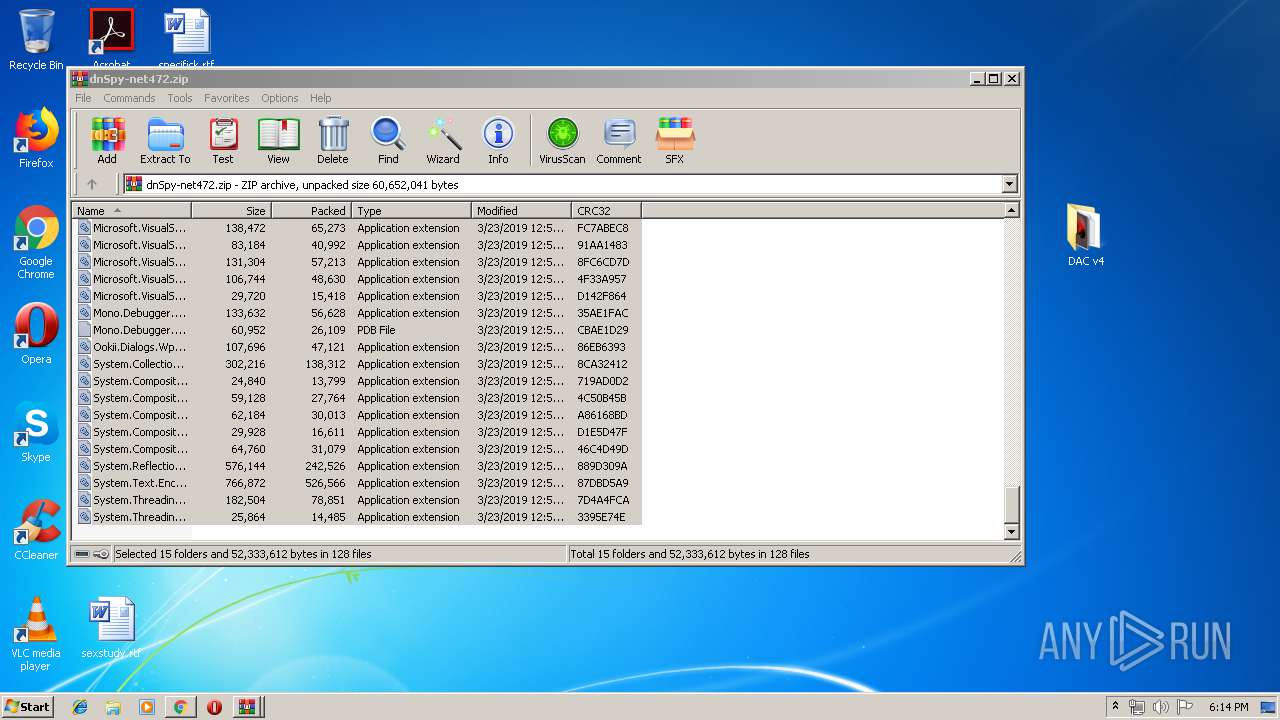Click the status bar selection summary
1280x720 pixels.
(339, 554)
